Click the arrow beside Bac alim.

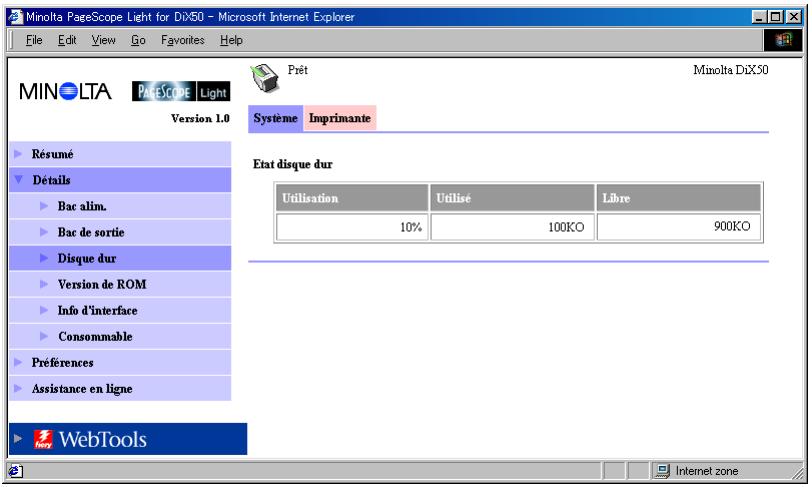pyautogui.click(x=44, y=206)
